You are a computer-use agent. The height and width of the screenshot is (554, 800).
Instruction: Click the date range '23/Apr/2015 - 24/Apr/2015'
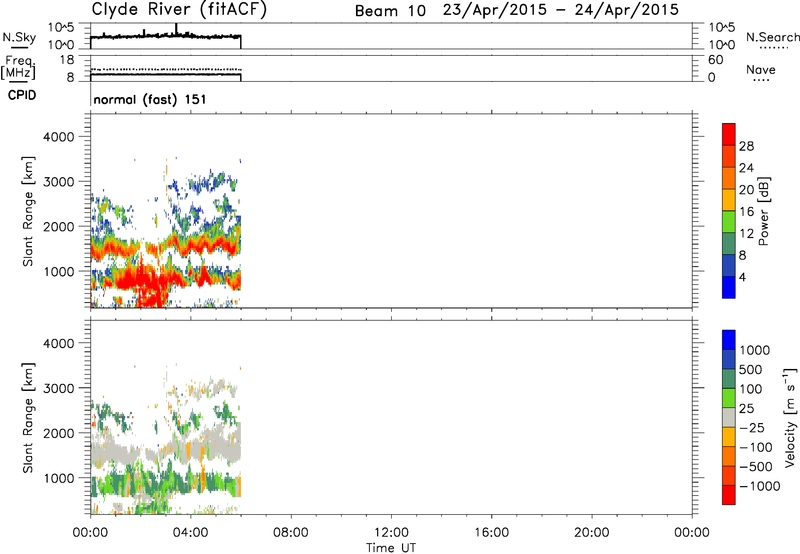(x=561, y=10)
